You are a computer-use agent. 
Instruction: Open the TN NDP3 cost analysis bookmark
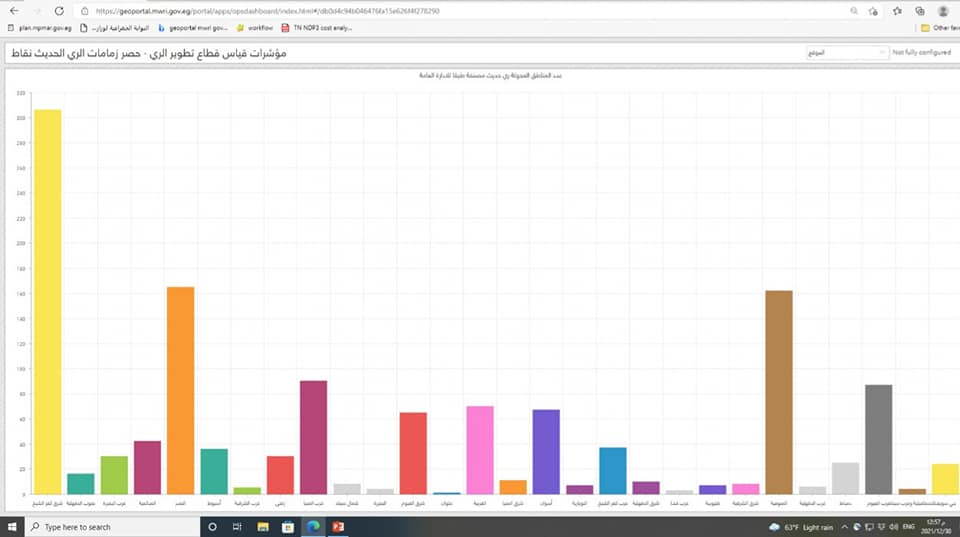pos(317,28)
